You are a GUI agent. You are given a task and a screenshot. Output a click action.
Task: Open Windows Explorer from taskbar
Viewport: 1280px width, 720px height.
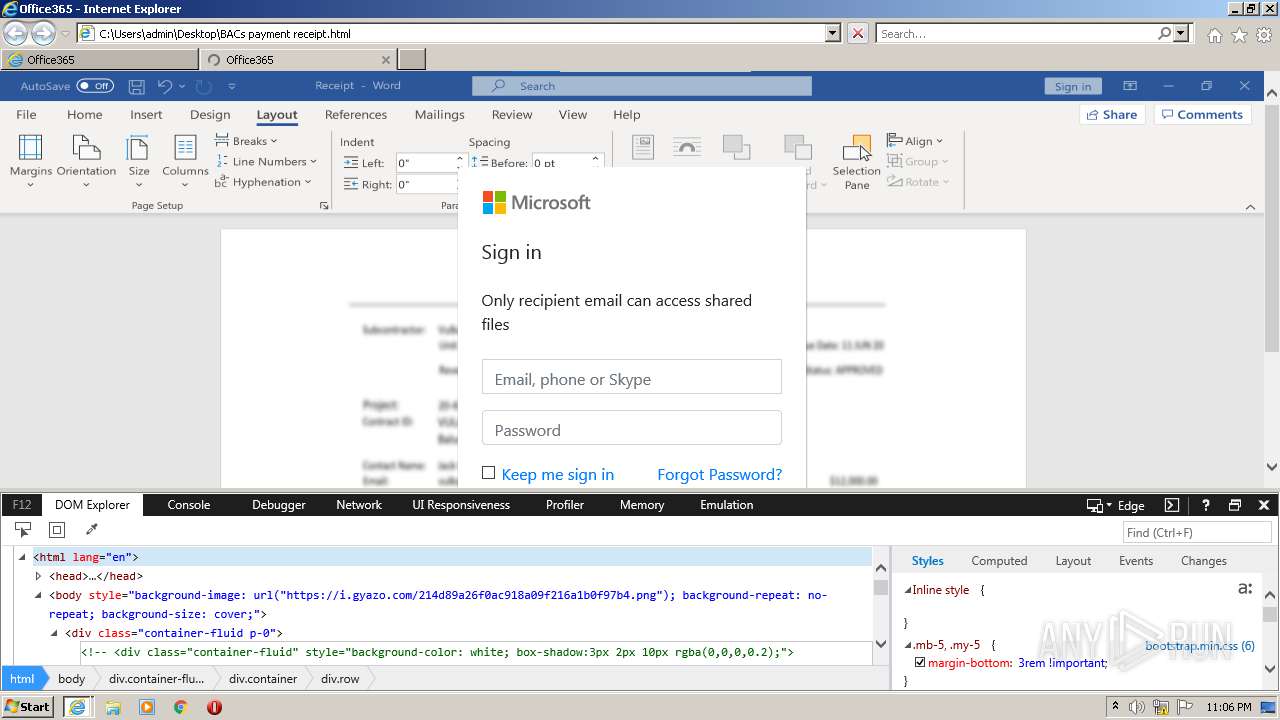tap(113, 707)
